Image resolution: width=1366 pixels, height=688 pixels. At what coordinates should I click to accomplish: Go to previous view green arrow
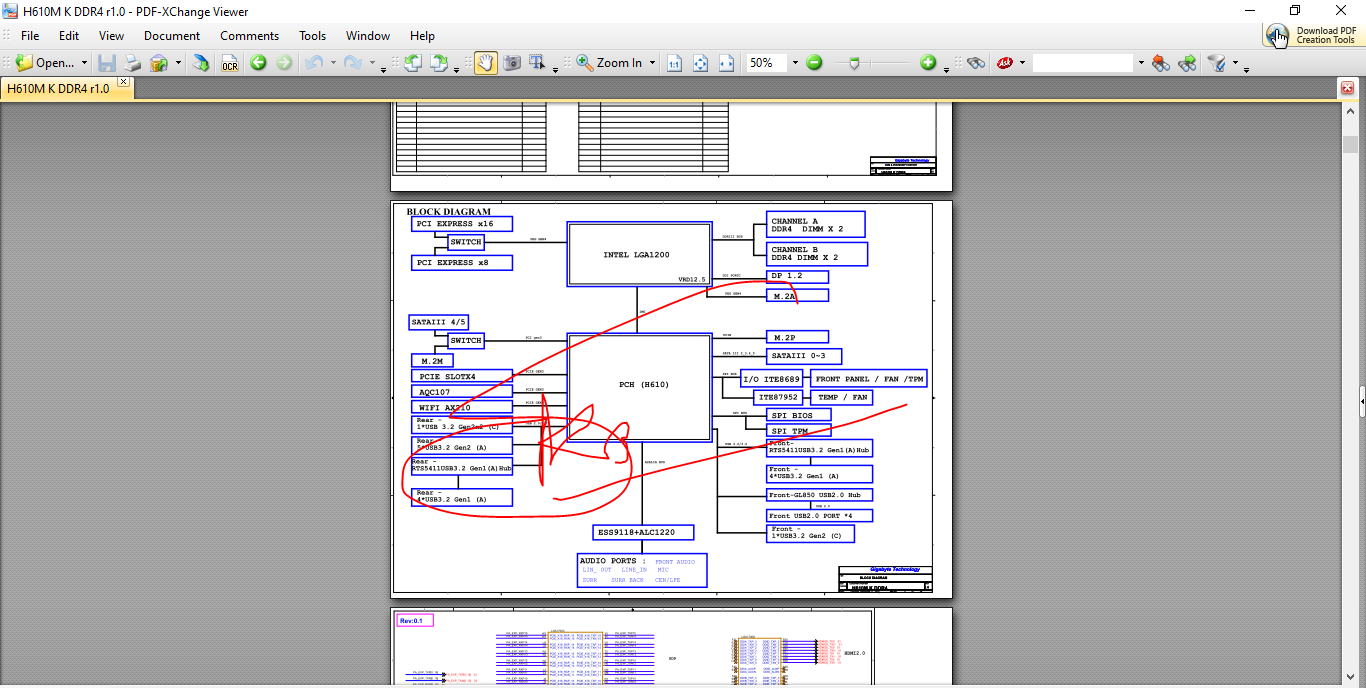[258, 63]
